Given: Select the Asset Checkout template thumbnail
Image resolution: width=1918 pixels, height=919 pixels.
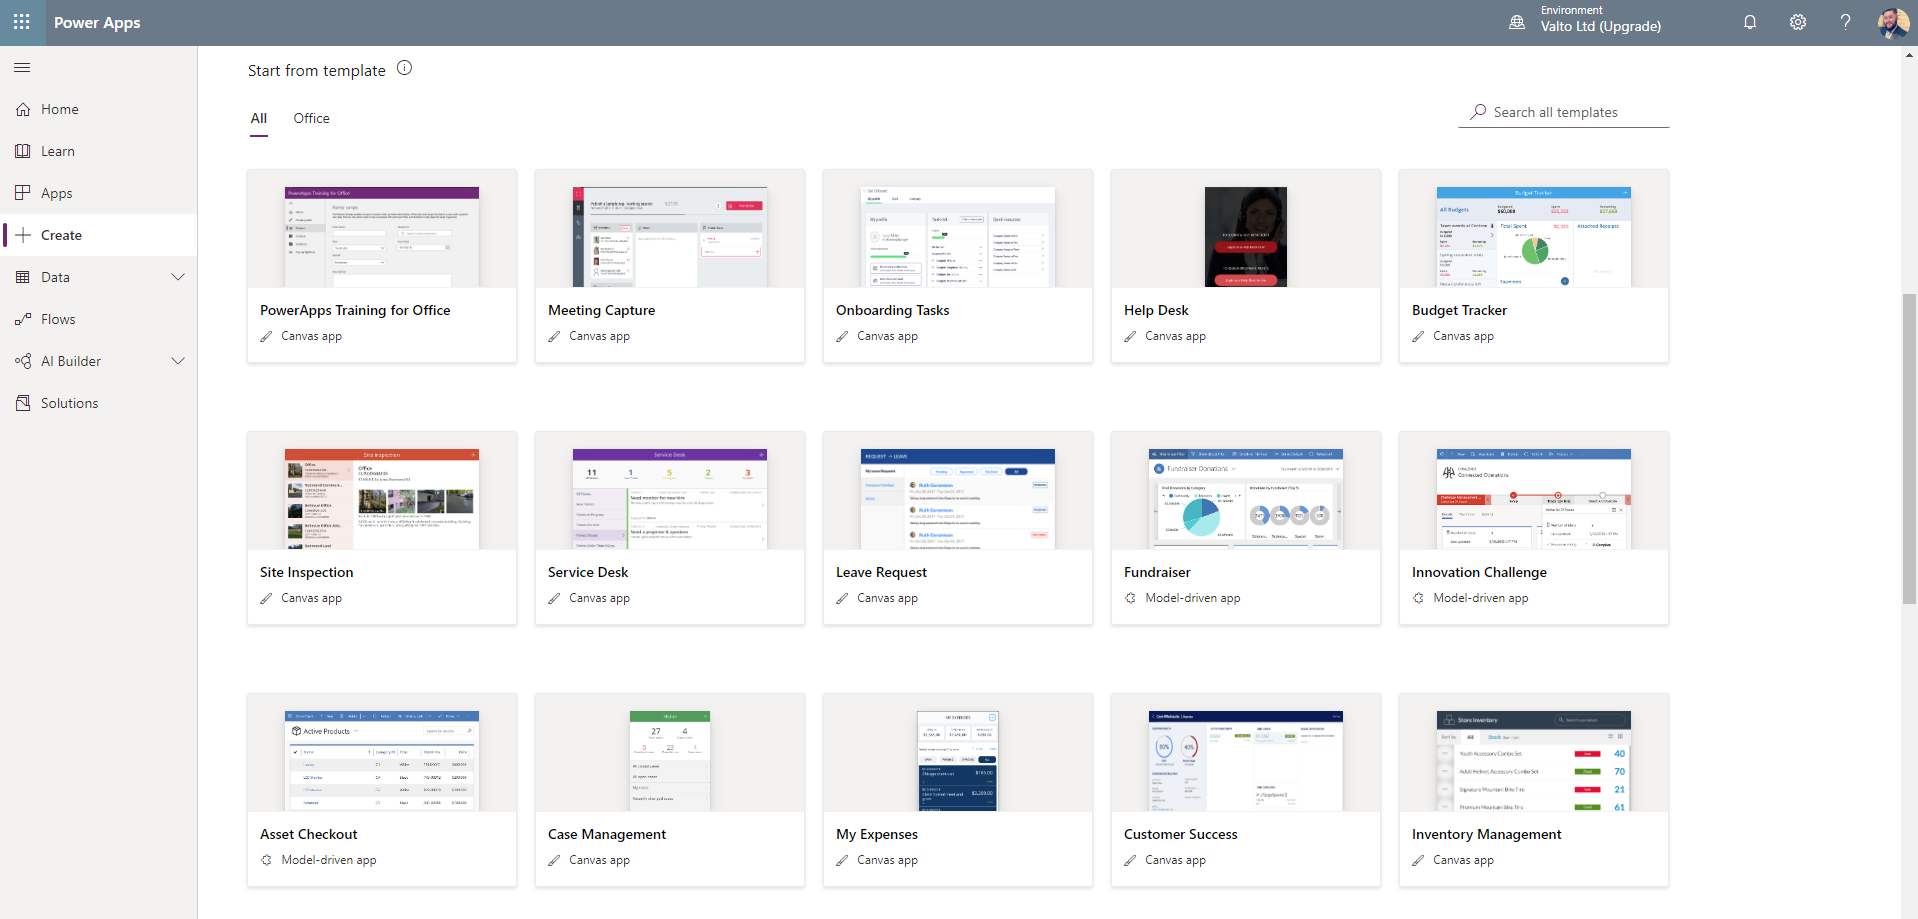Looking at the screenshot, I should coord(382,761).
